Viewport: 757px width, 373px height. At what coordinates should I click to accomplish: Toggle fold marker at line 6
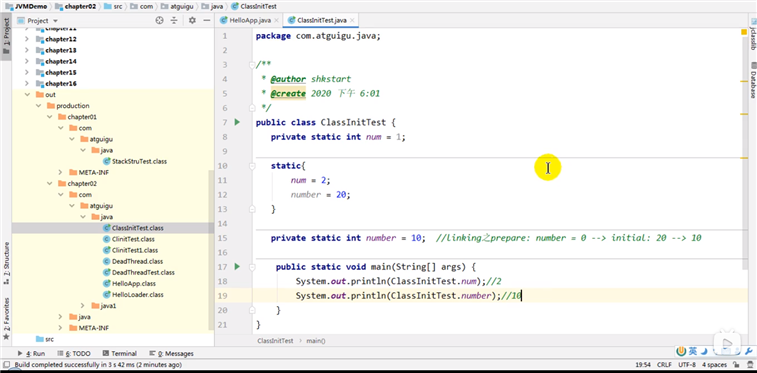point(251,108)
